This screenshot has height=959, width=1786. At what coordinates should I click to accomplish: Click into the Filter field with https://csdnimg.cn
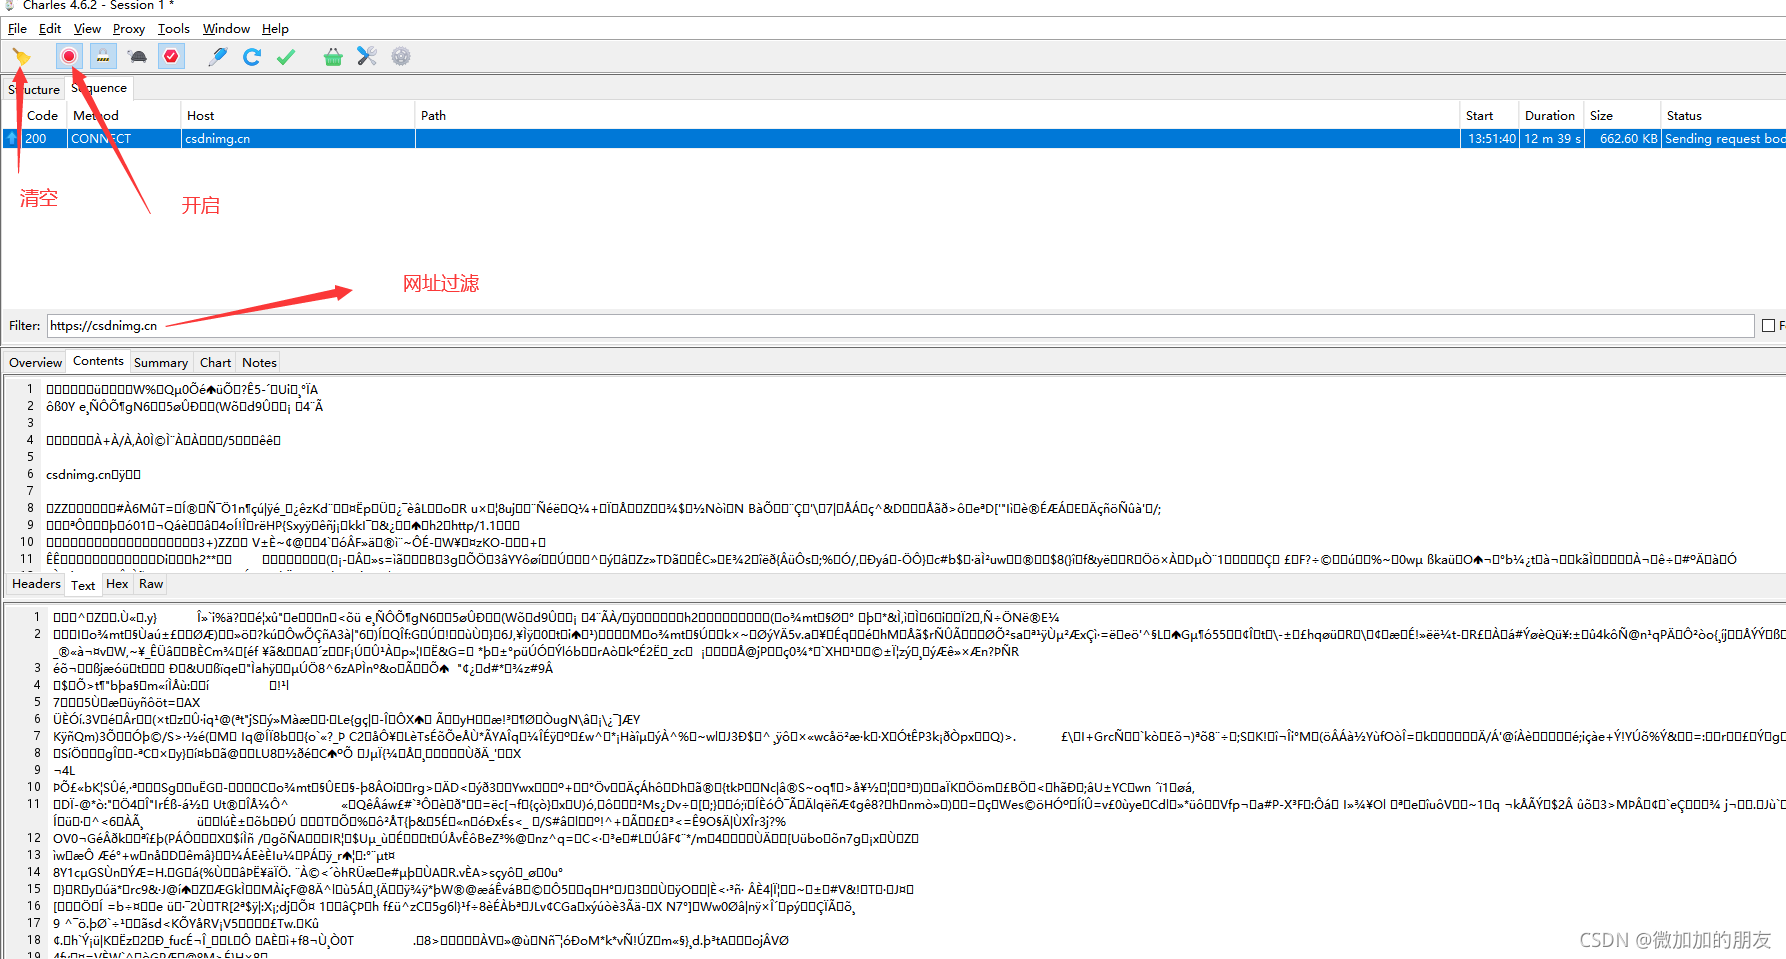tap(900, 326)
